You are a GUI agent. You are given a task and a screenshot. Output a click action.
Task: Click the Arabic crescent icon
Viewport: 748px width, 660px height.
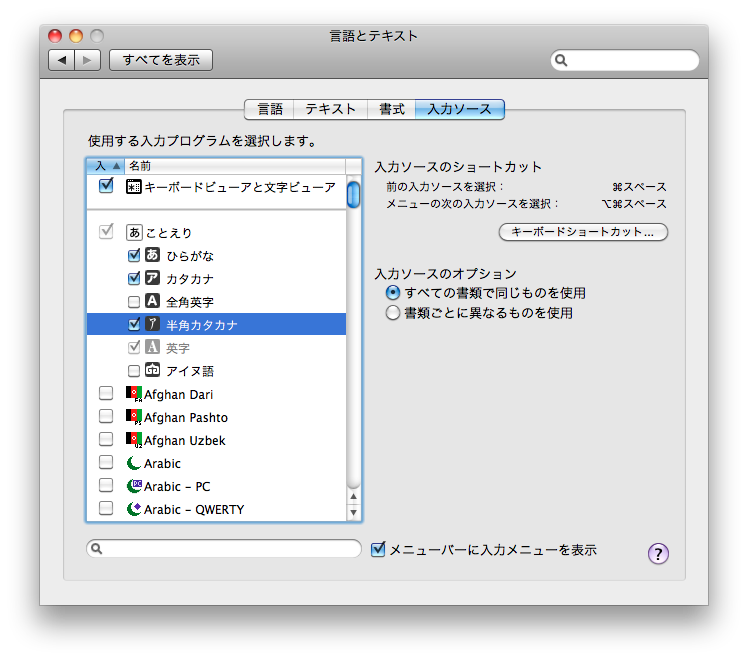click(134, 463)
